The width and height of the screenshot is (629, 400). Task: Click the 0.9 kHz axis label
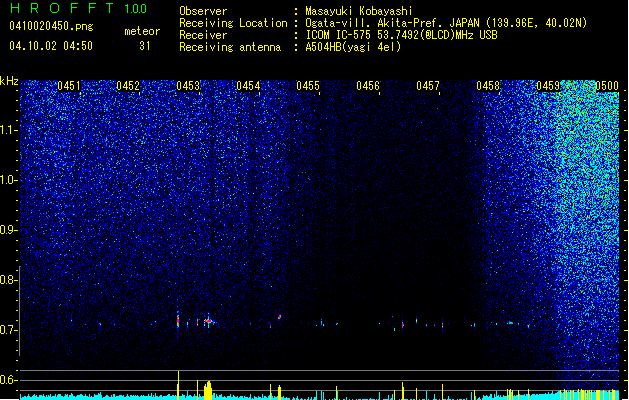[9, 230]
